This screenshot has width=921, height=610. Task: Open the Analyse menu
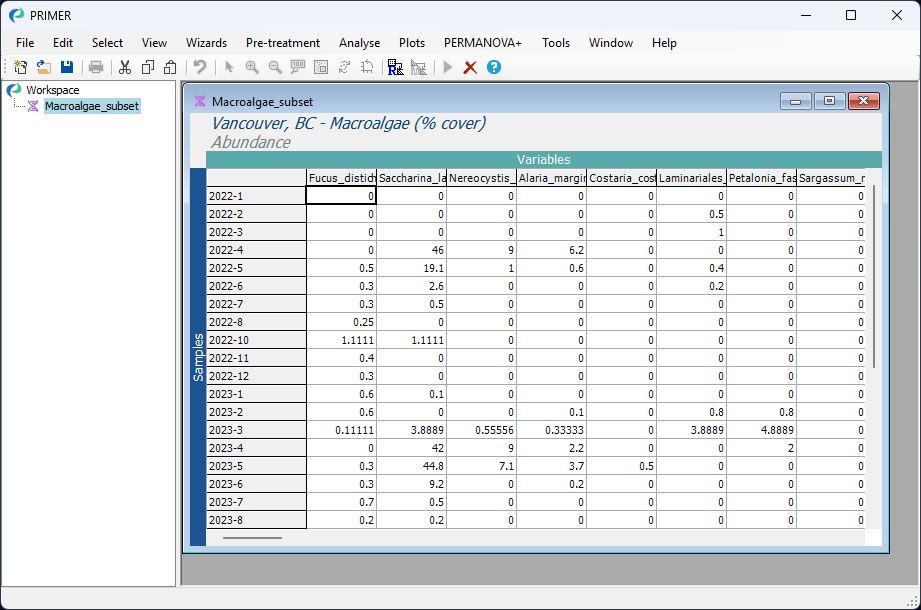pos(359,43)
